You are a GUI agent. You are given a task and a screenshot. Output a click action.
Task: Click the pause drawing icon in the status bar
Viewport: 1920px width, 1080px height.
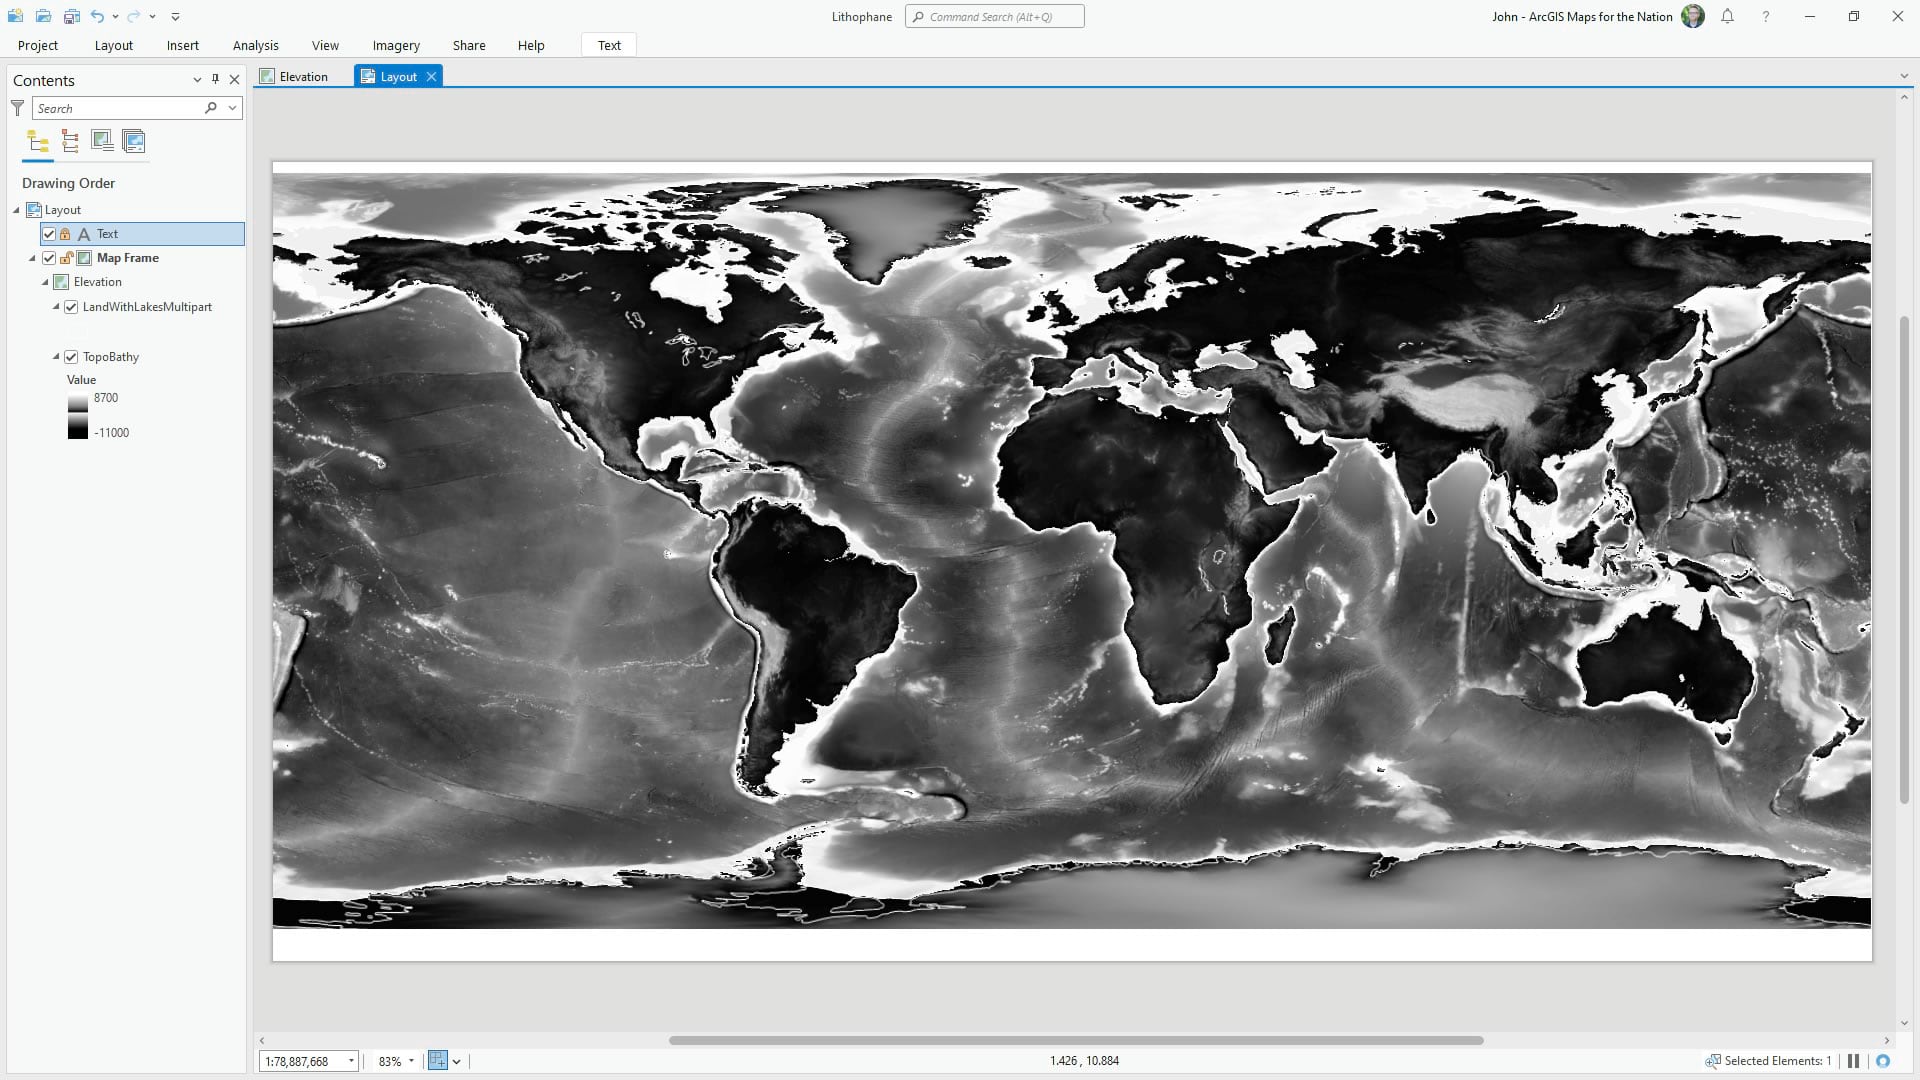tap(1853, 1061)
